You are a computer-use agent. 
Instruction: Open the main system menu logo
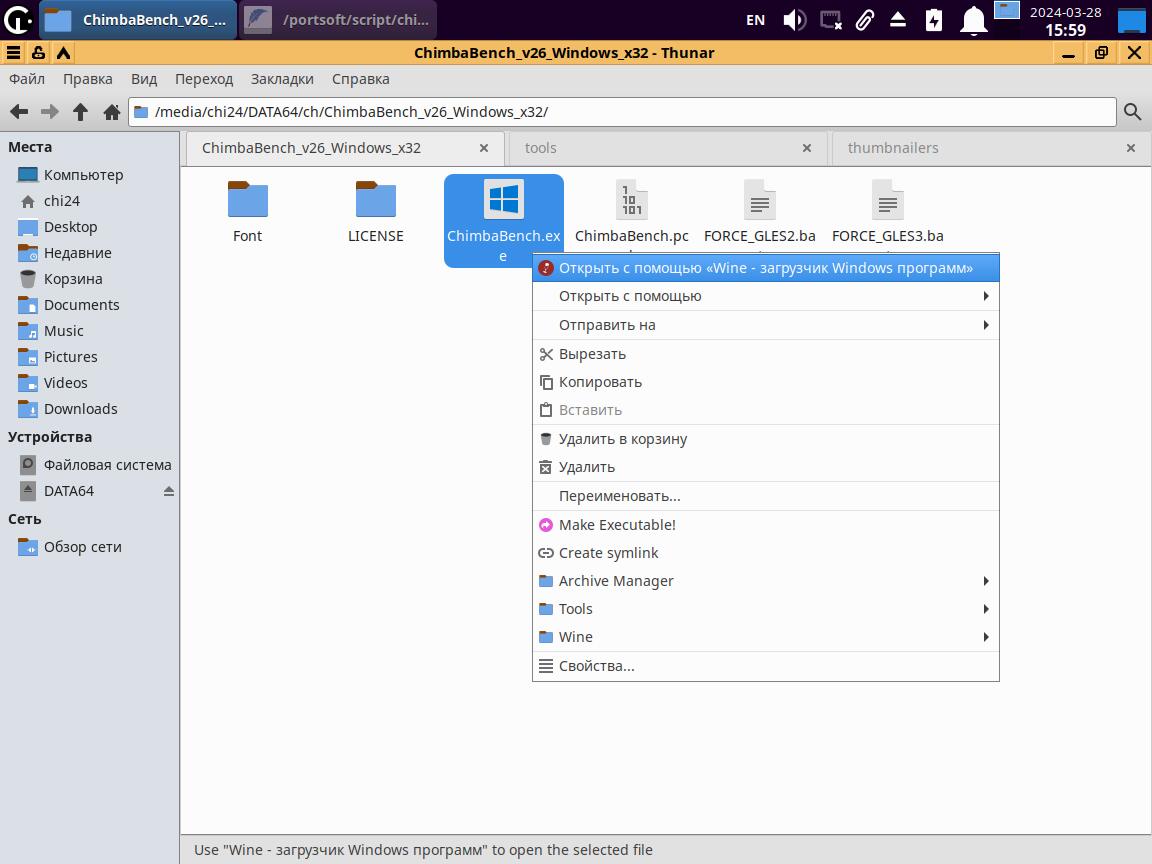(x=18, y=20)
